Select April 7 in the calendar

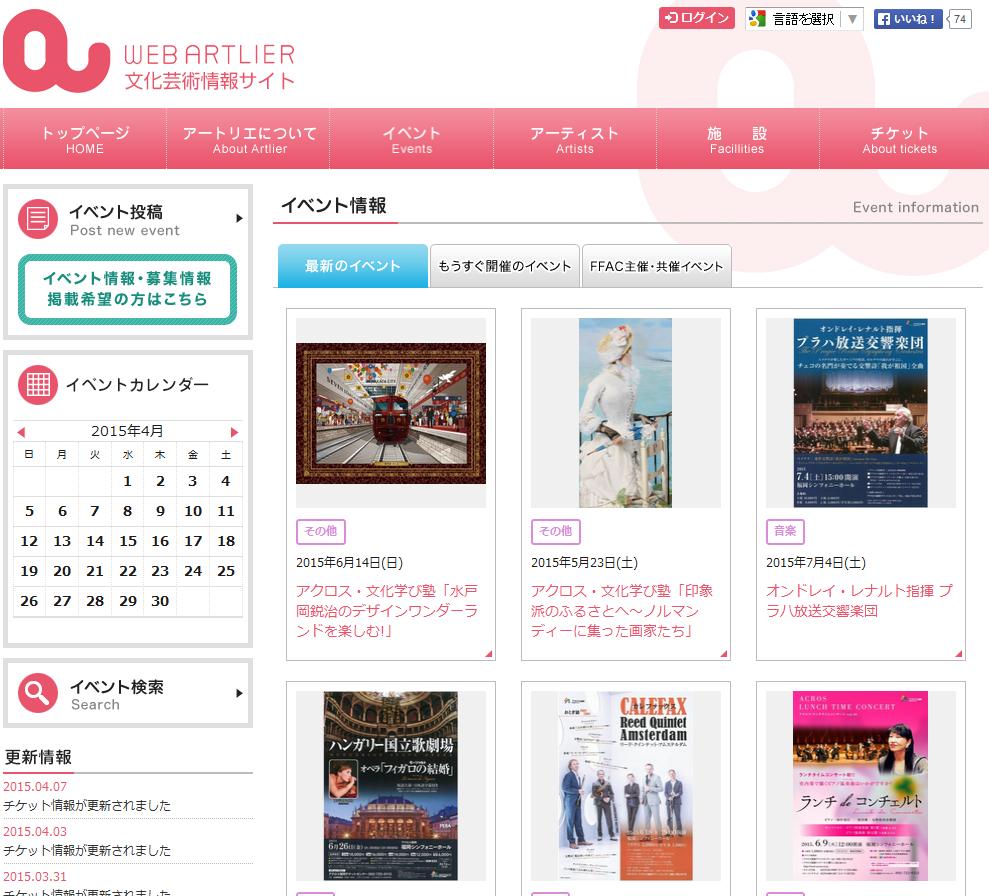pos(95,511)
